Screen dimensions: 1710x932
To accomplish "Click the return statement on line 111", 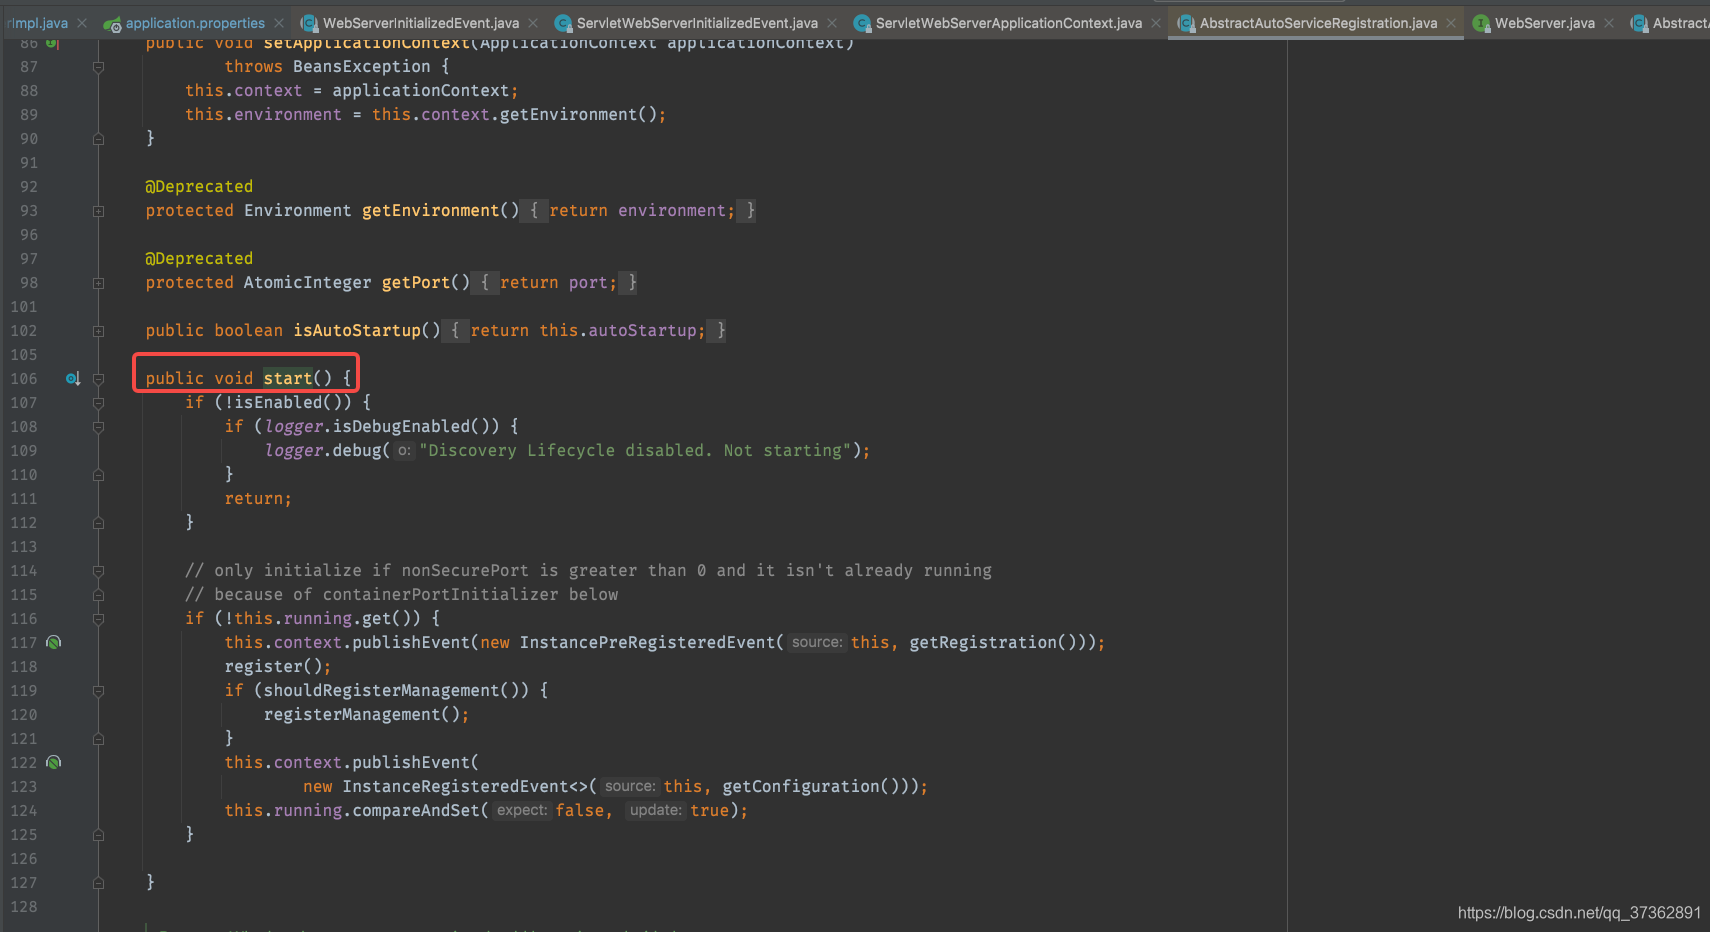I will 258,498.
